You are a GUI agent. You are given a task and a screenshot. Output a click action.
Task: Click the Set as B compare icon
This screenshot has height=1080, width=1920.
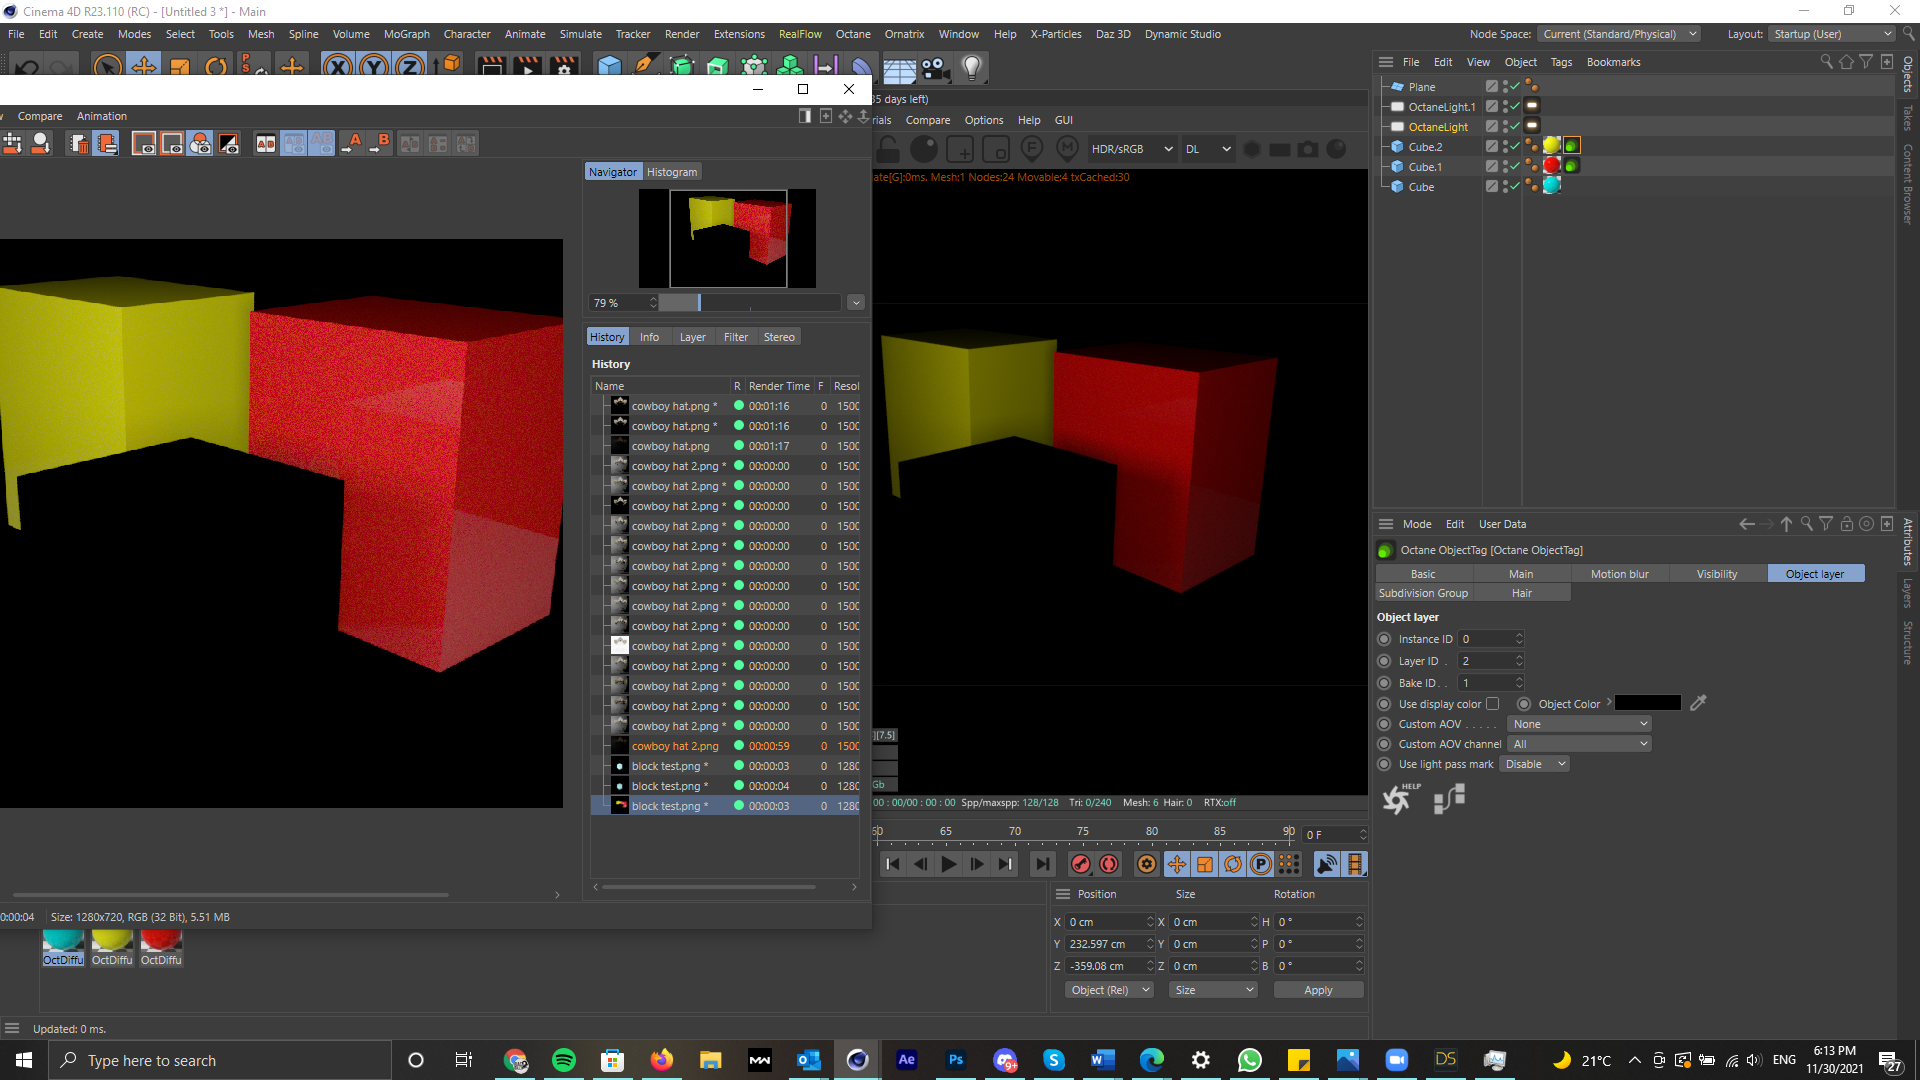click(x=379, y=144)
